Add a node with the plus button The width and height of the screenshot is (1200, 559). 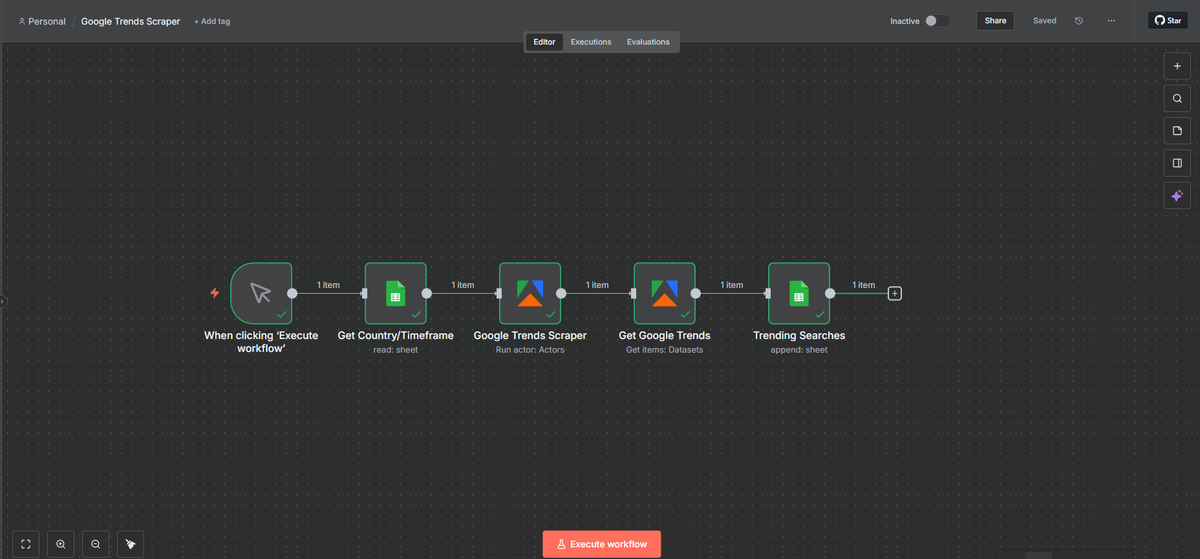pyautogui.click(x=1177, y=66)
